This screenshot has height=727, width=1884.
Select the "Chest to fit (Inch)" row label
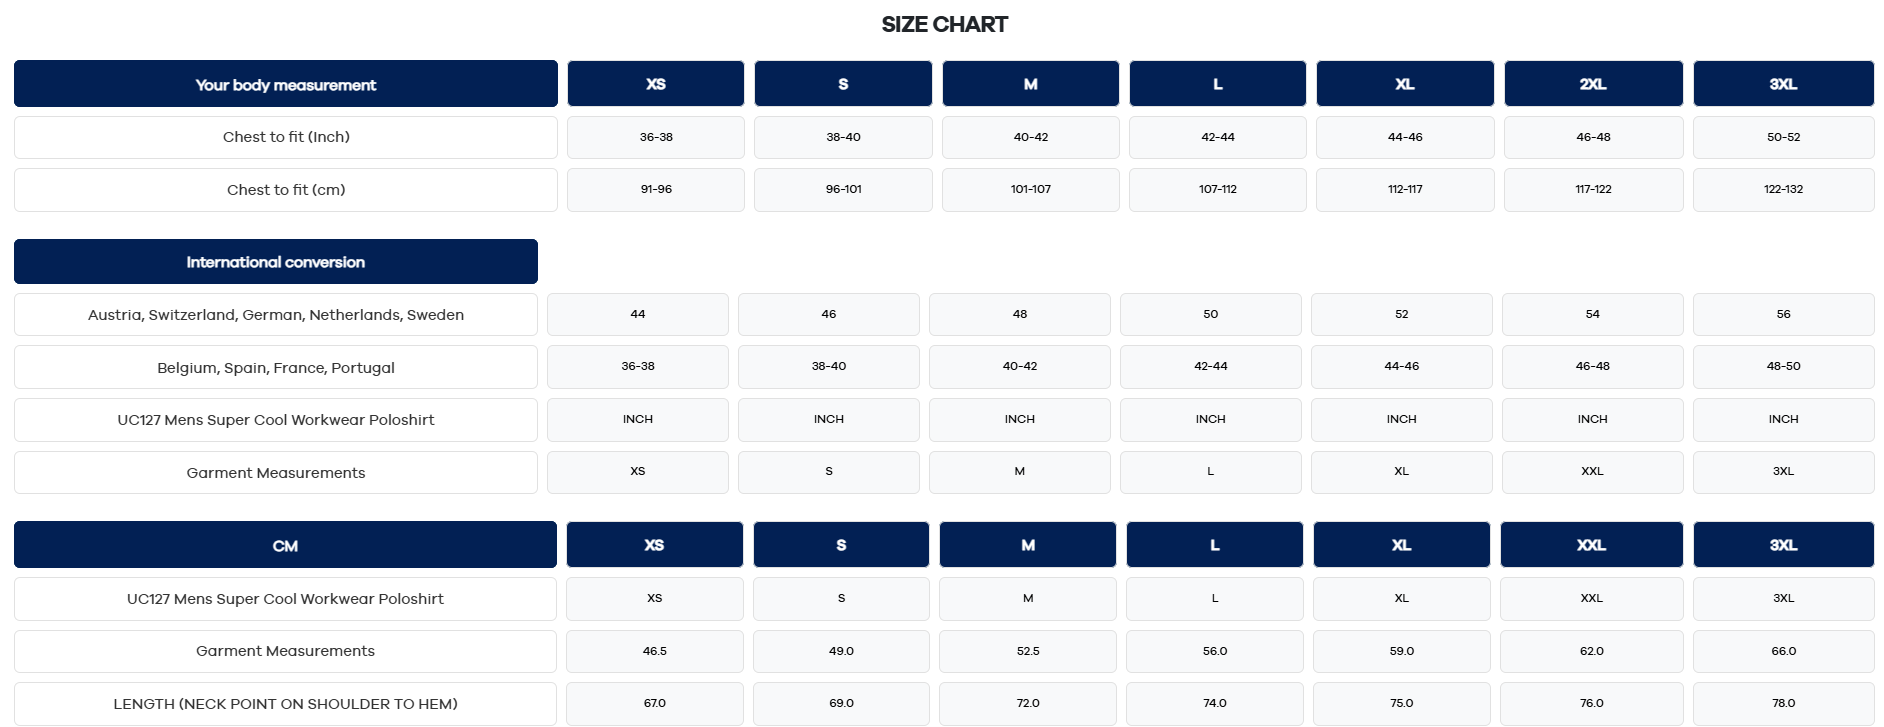(x=286, y=137)
